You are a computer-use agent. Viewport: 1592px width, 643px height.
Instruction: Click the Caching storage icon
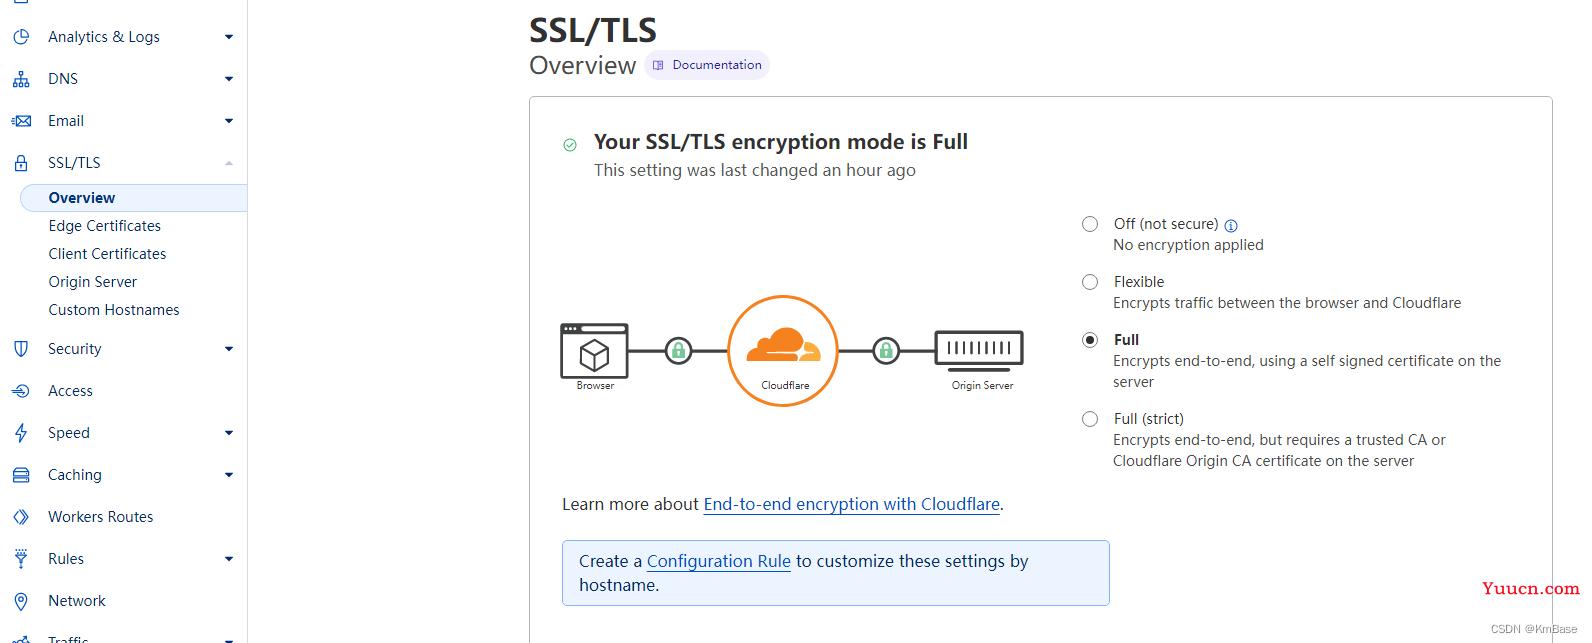point(21,475)
